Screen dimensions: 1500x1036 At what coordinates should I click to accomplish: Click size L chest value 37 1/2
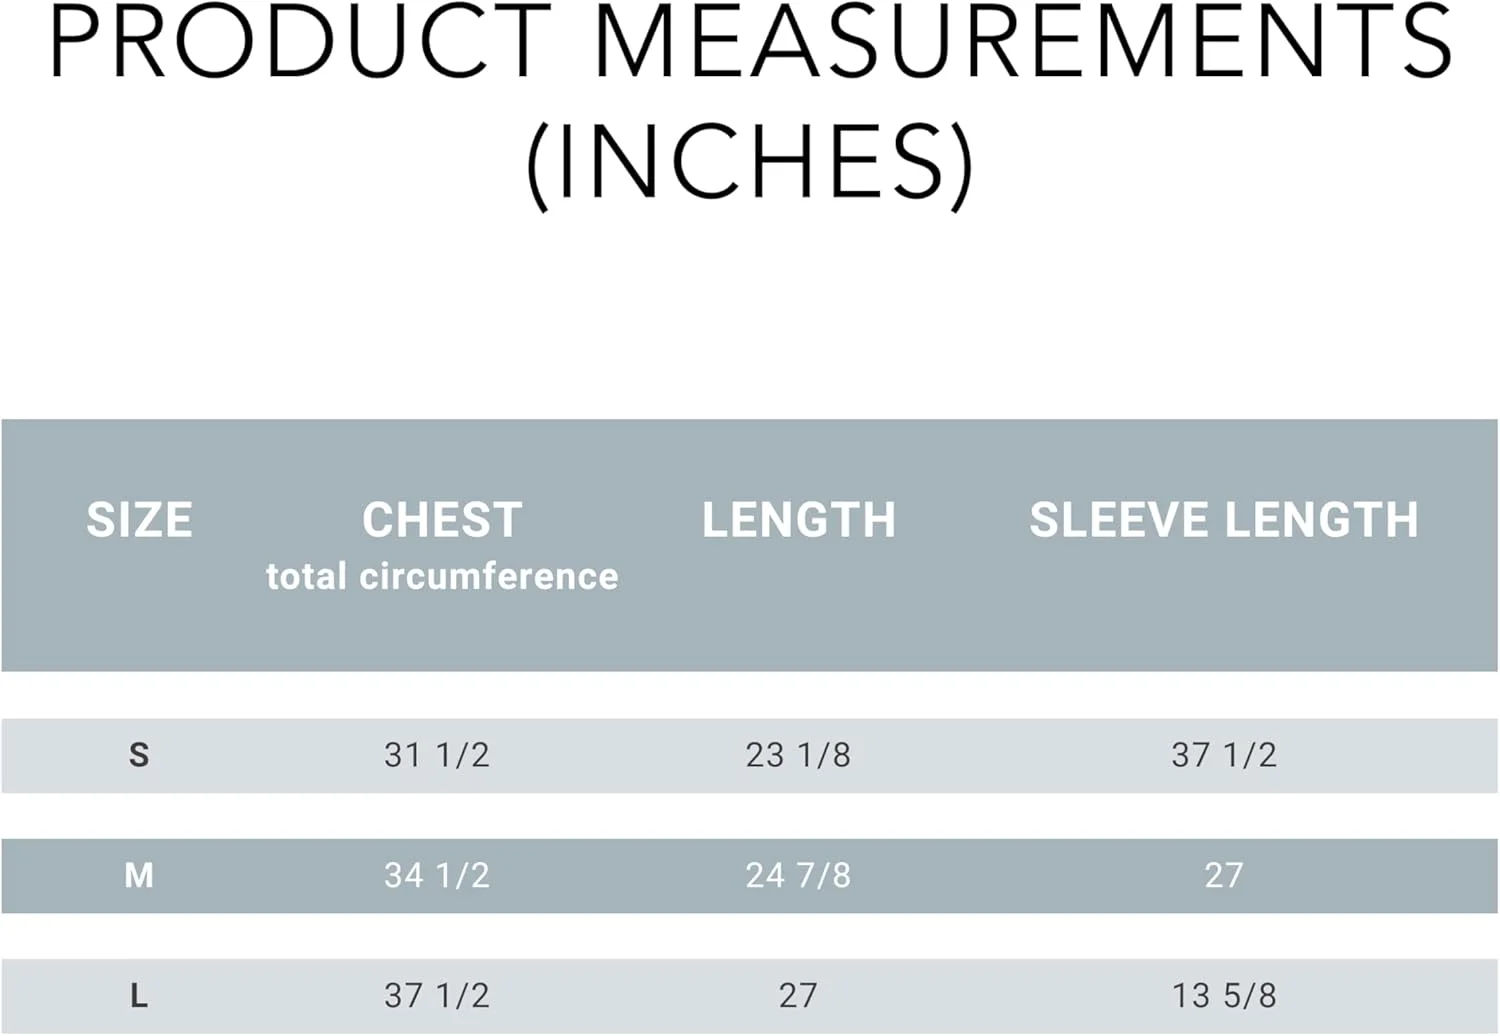click(437, 996)
